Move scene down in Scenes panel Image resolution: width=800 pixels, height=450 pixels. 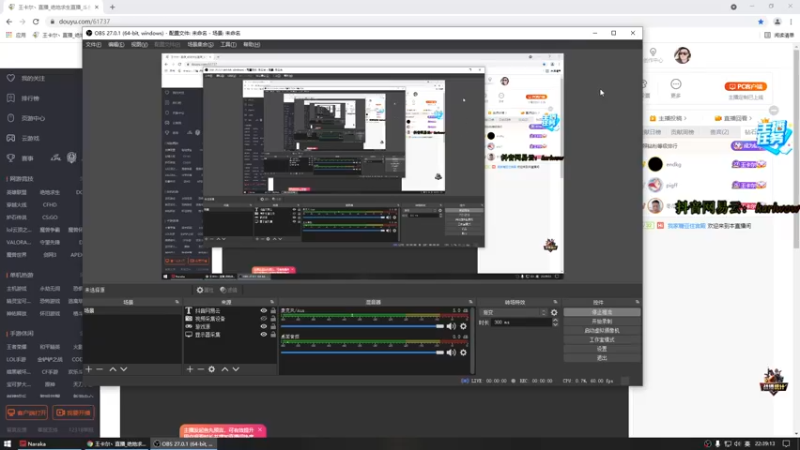[x=123, y=369]
